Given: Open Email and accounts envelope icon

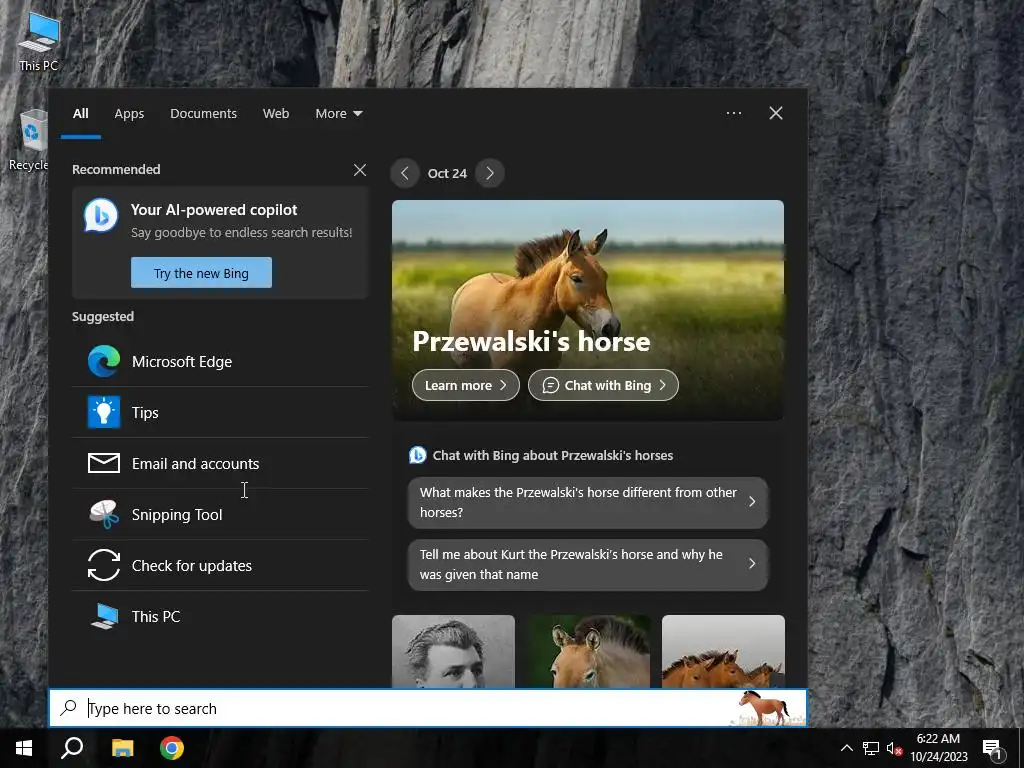Looking at the screenshot, I should click(104, 464).
